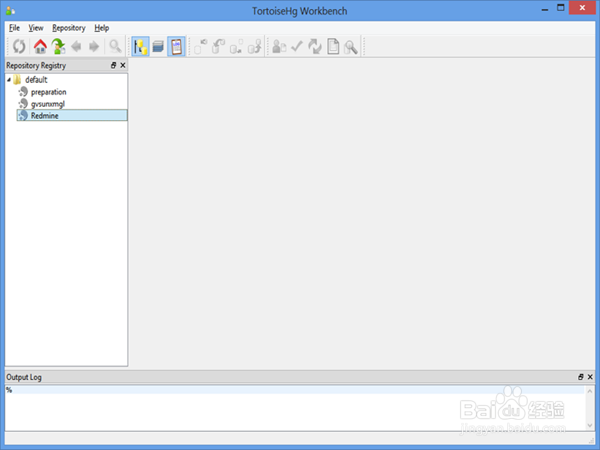Toggle the Repository Registry panel button

click(x=140, y=47)
